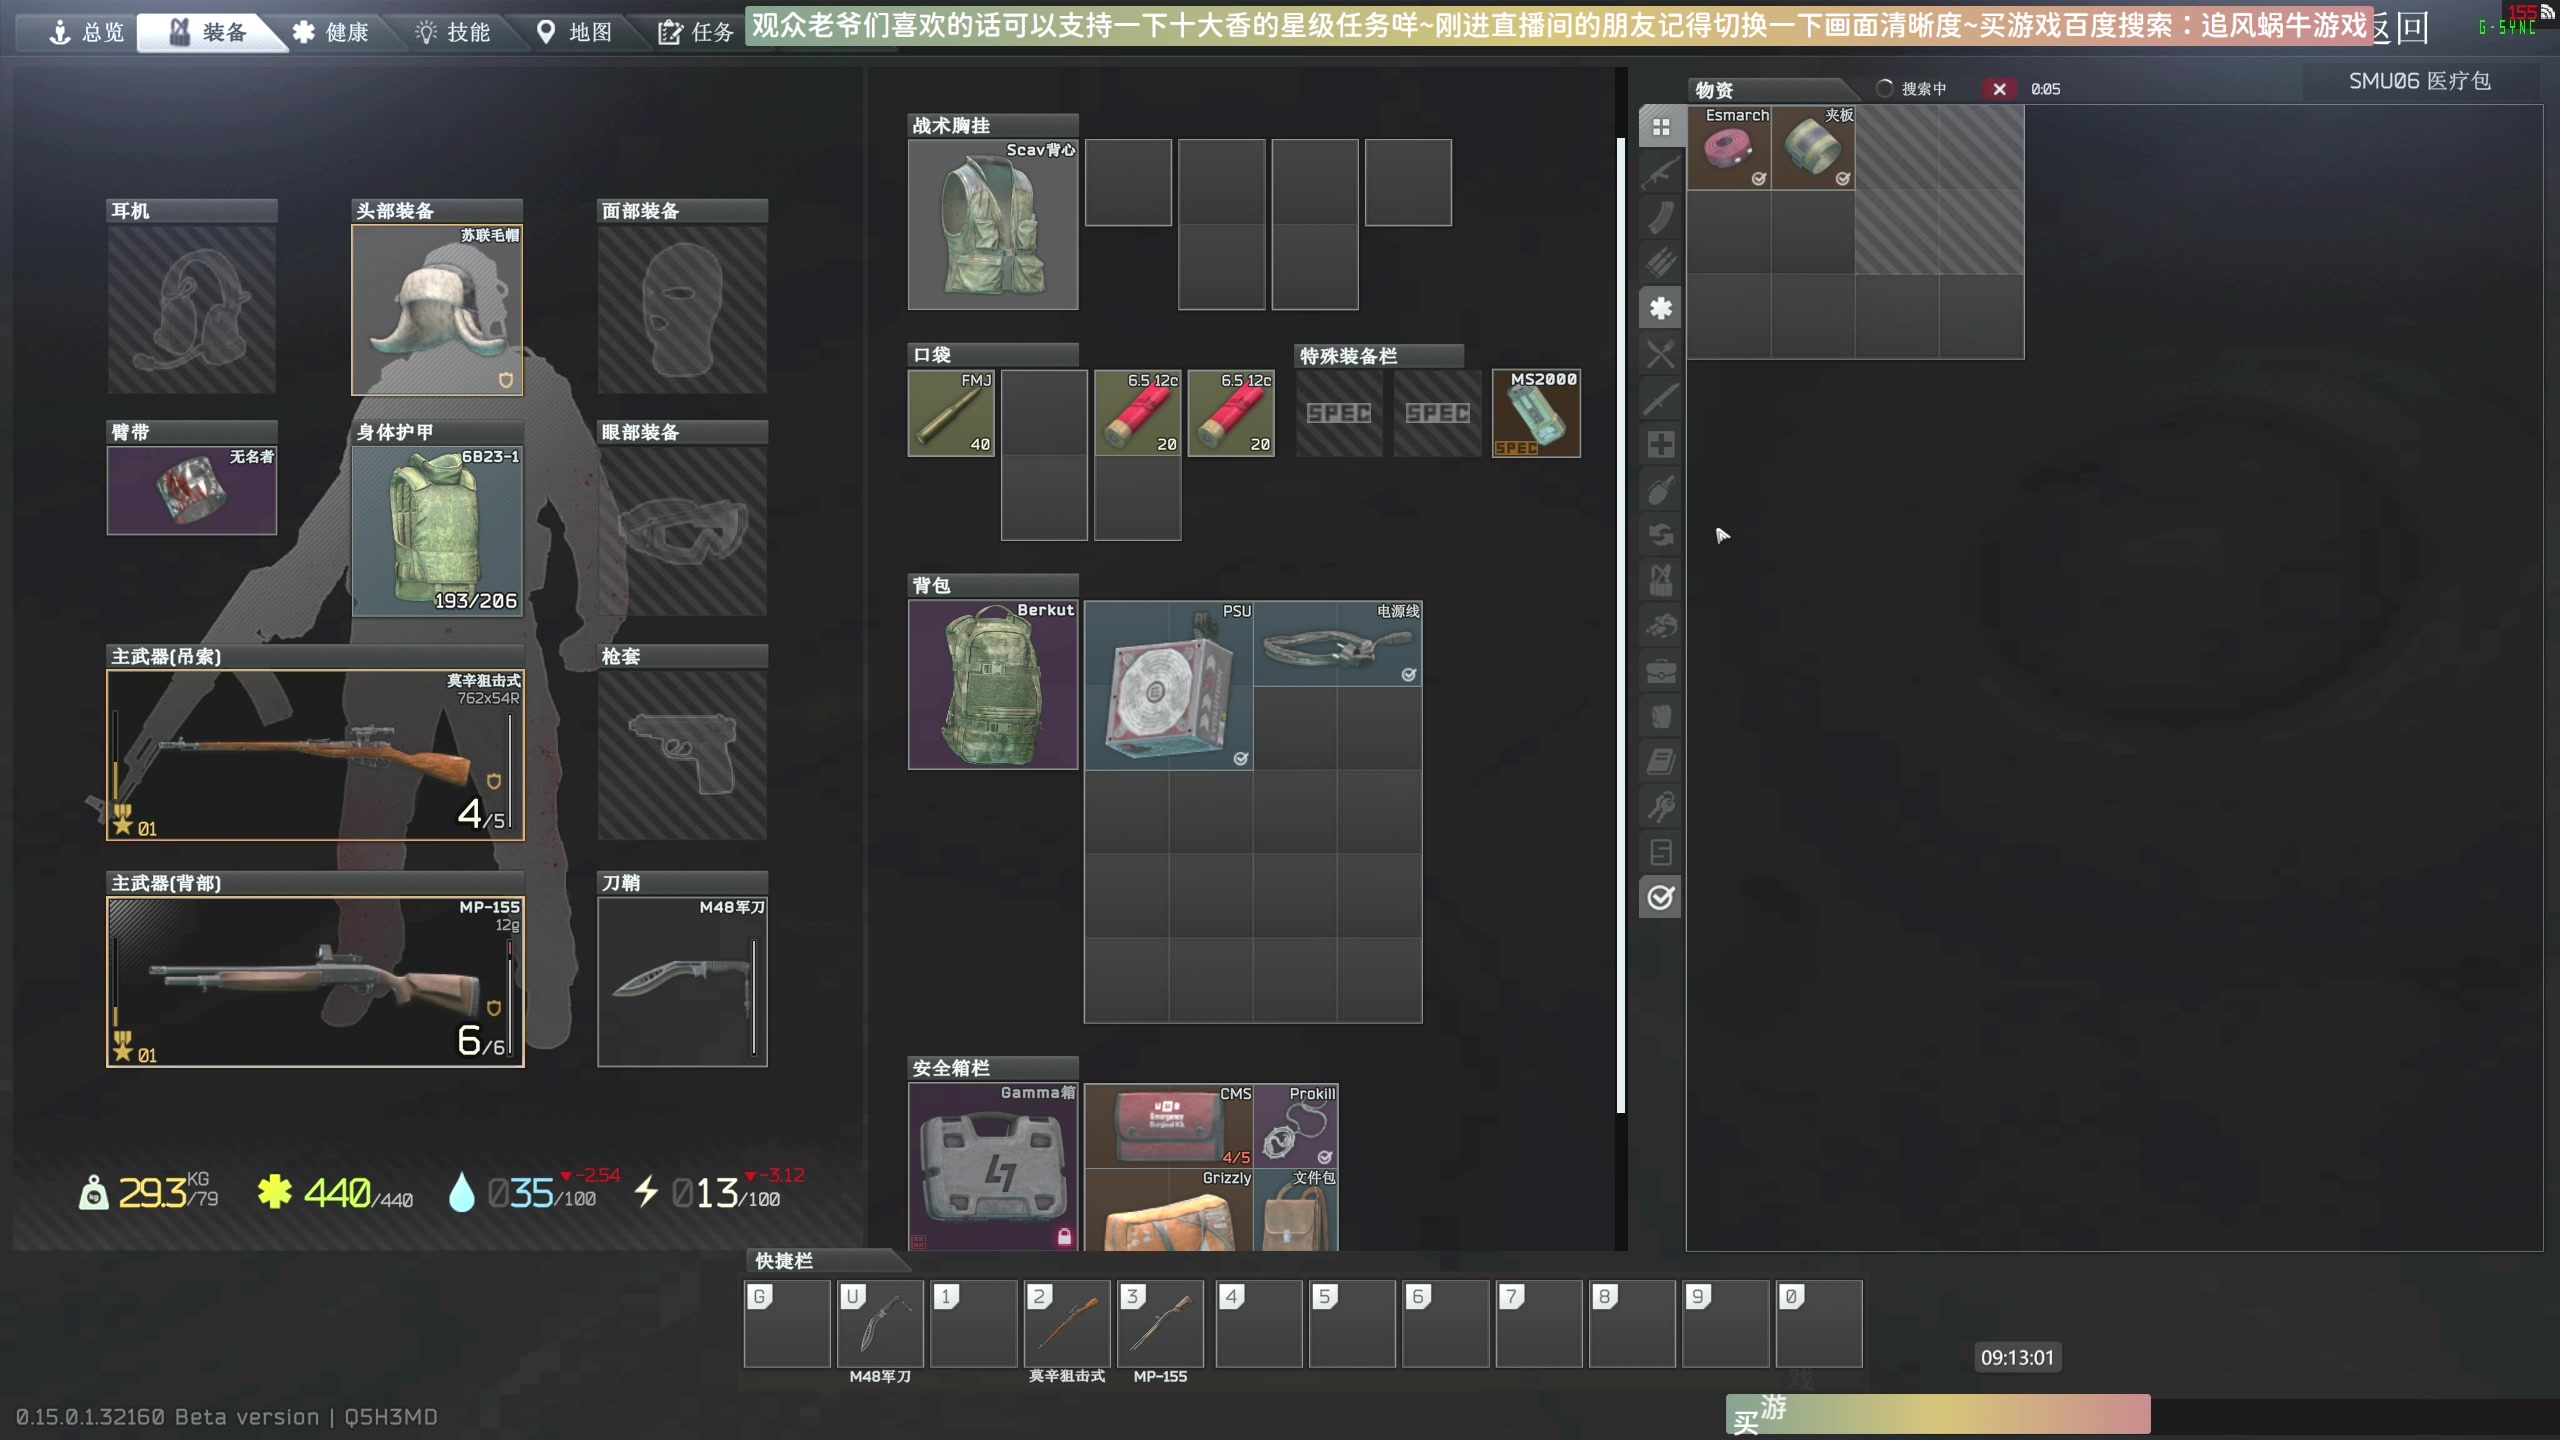Viewport: 2560px width, 1440px height.
Task: Filter loot by chest rig icon
Action: pyautogui.click(x=1661, y=580)
